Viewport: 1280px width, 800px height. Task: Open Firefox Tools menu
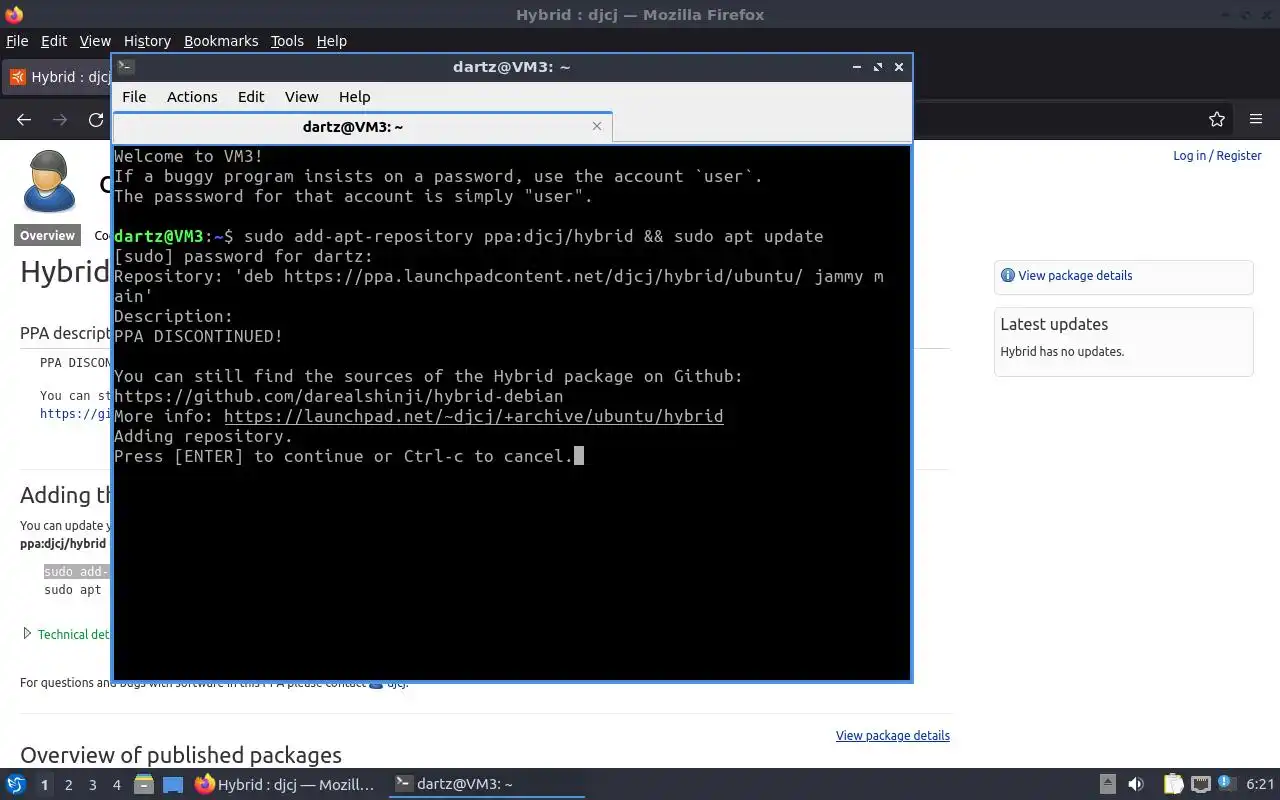pyautogui.click(x=287, y=41)
